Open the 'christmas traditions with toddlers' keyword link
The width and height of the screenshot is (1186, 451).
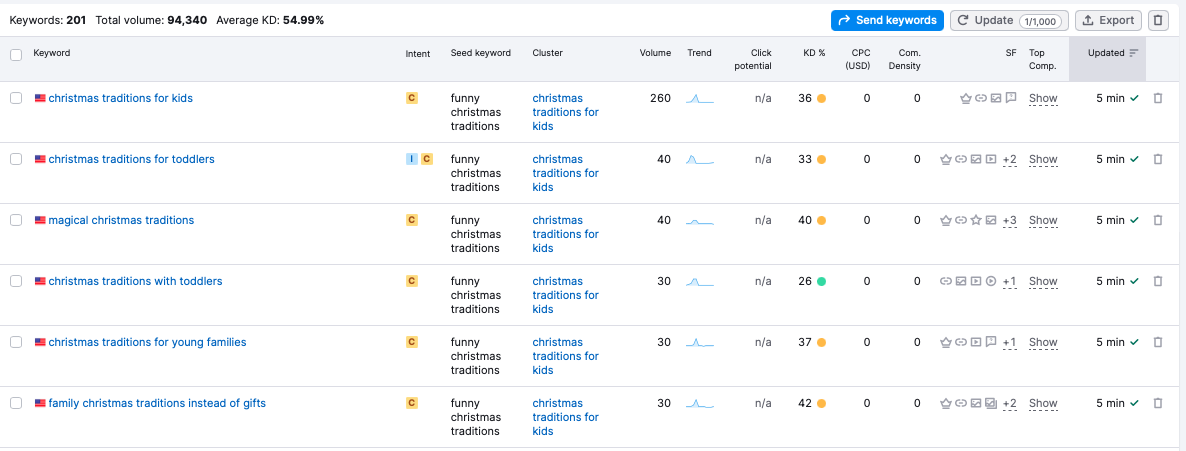pyautogui.click(x=135, y=281)
